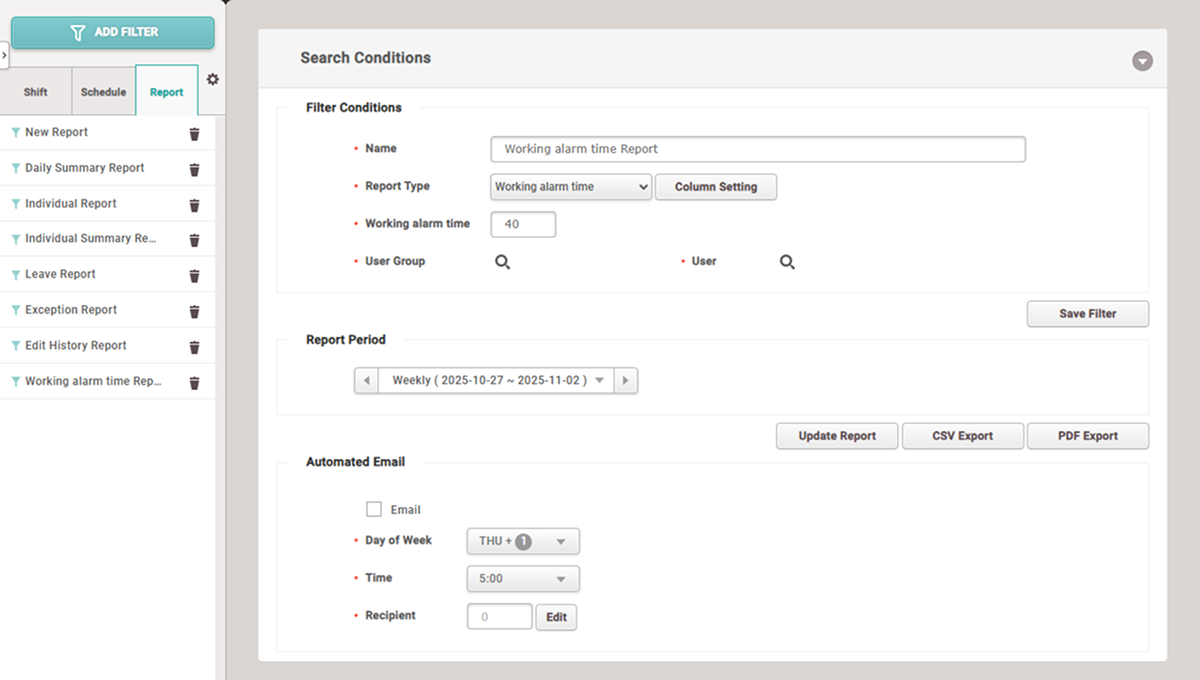Remove the Exception Report filter
Image resolution: width=1200 pixels, height=680 pixels.
pos(194,311)
